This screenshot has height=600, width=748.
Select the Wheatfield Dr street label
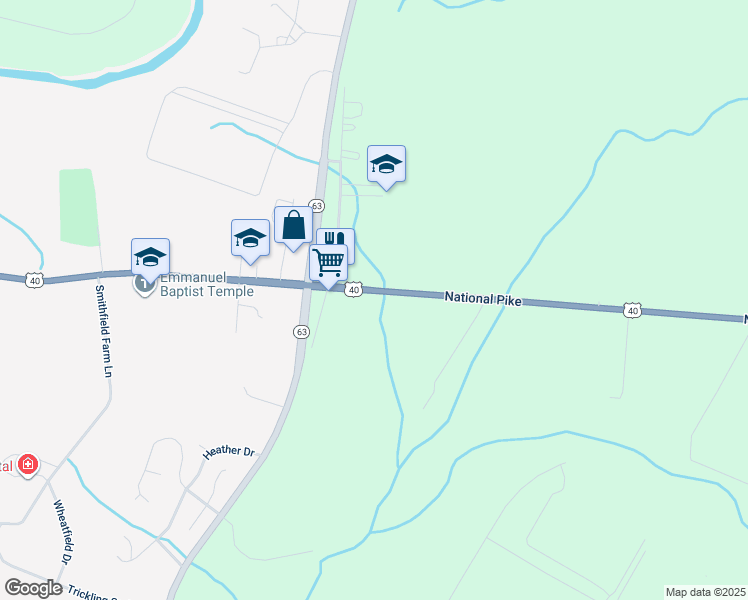pos(64,532)
